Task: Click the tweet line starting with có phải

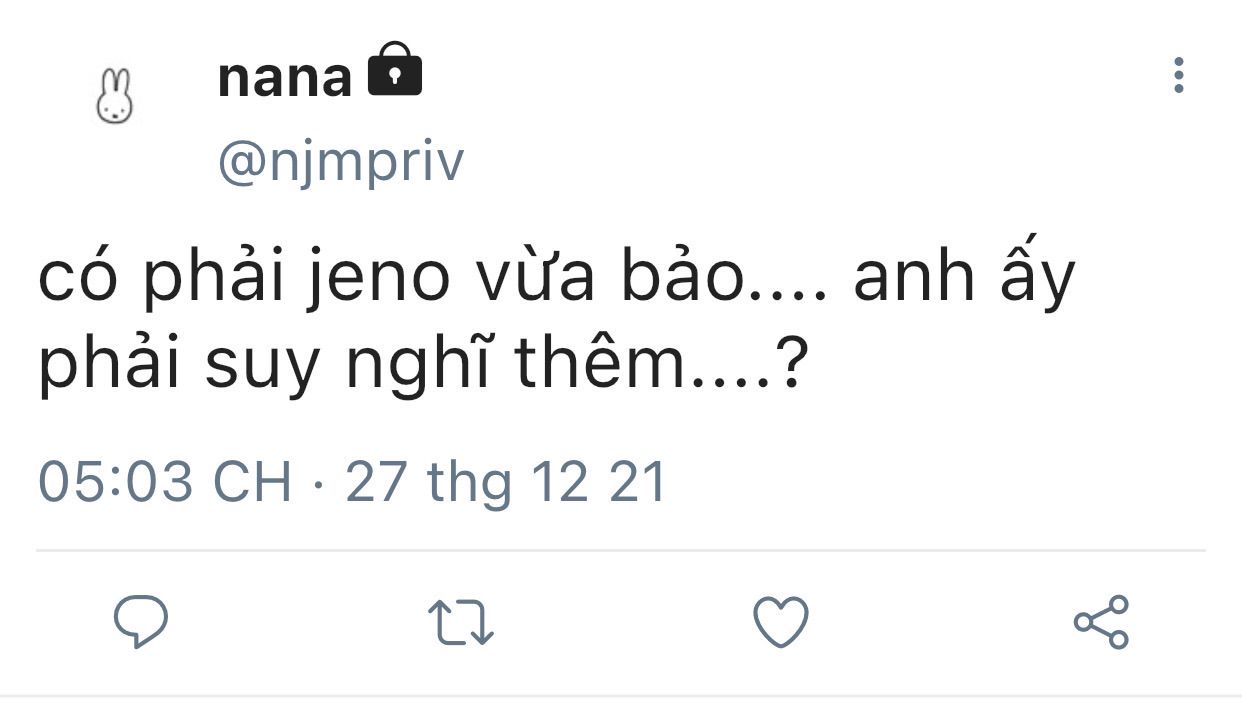Action: pos(556,278)
